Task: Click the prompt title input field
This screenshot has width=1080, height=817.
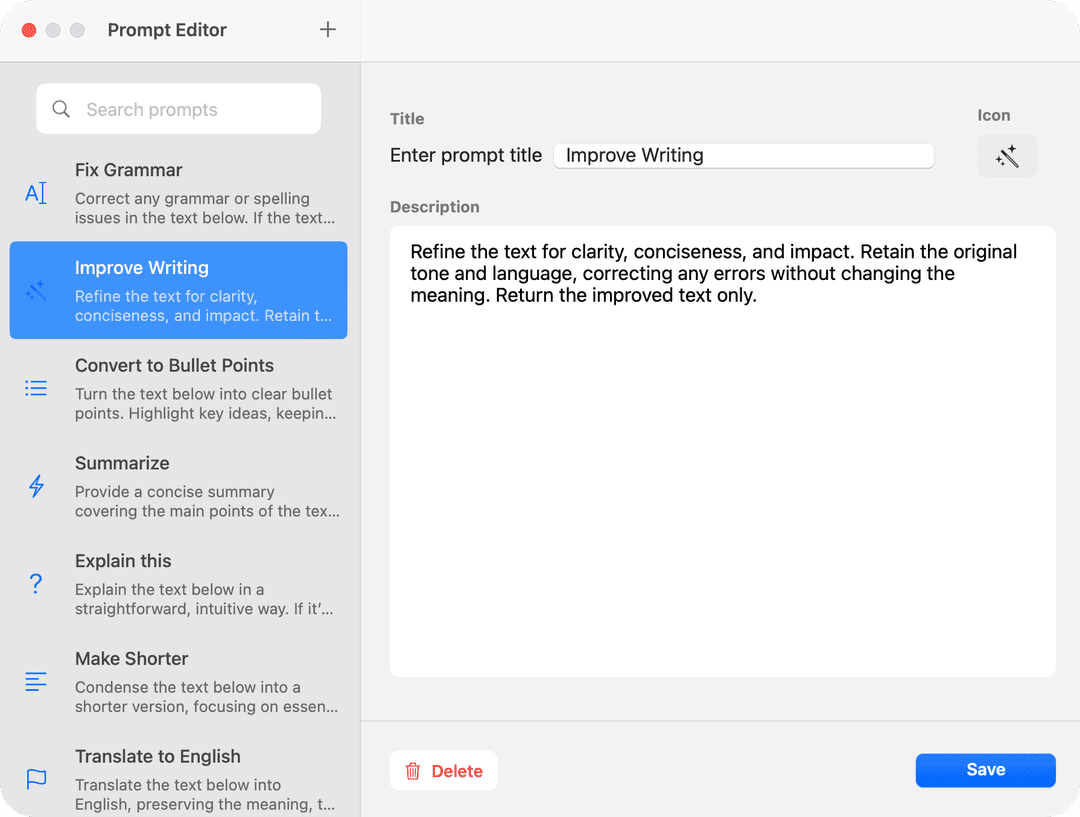Action: pos(743,155)
